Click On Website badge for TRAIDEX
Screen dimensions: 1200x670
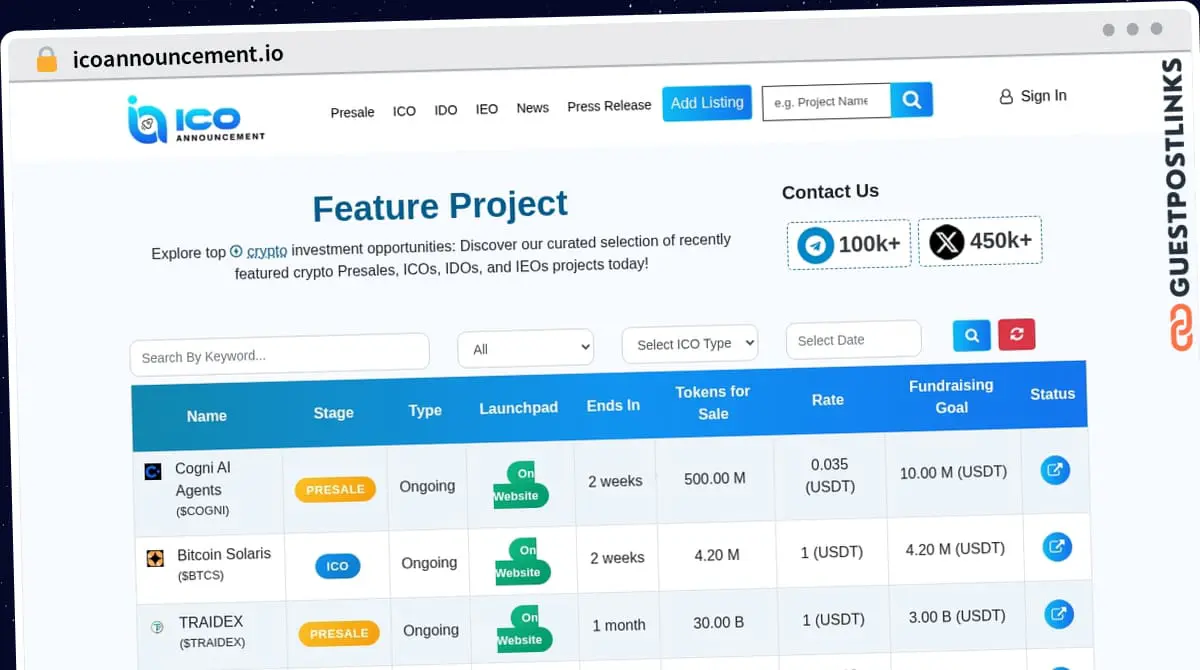tap(523, 629)
